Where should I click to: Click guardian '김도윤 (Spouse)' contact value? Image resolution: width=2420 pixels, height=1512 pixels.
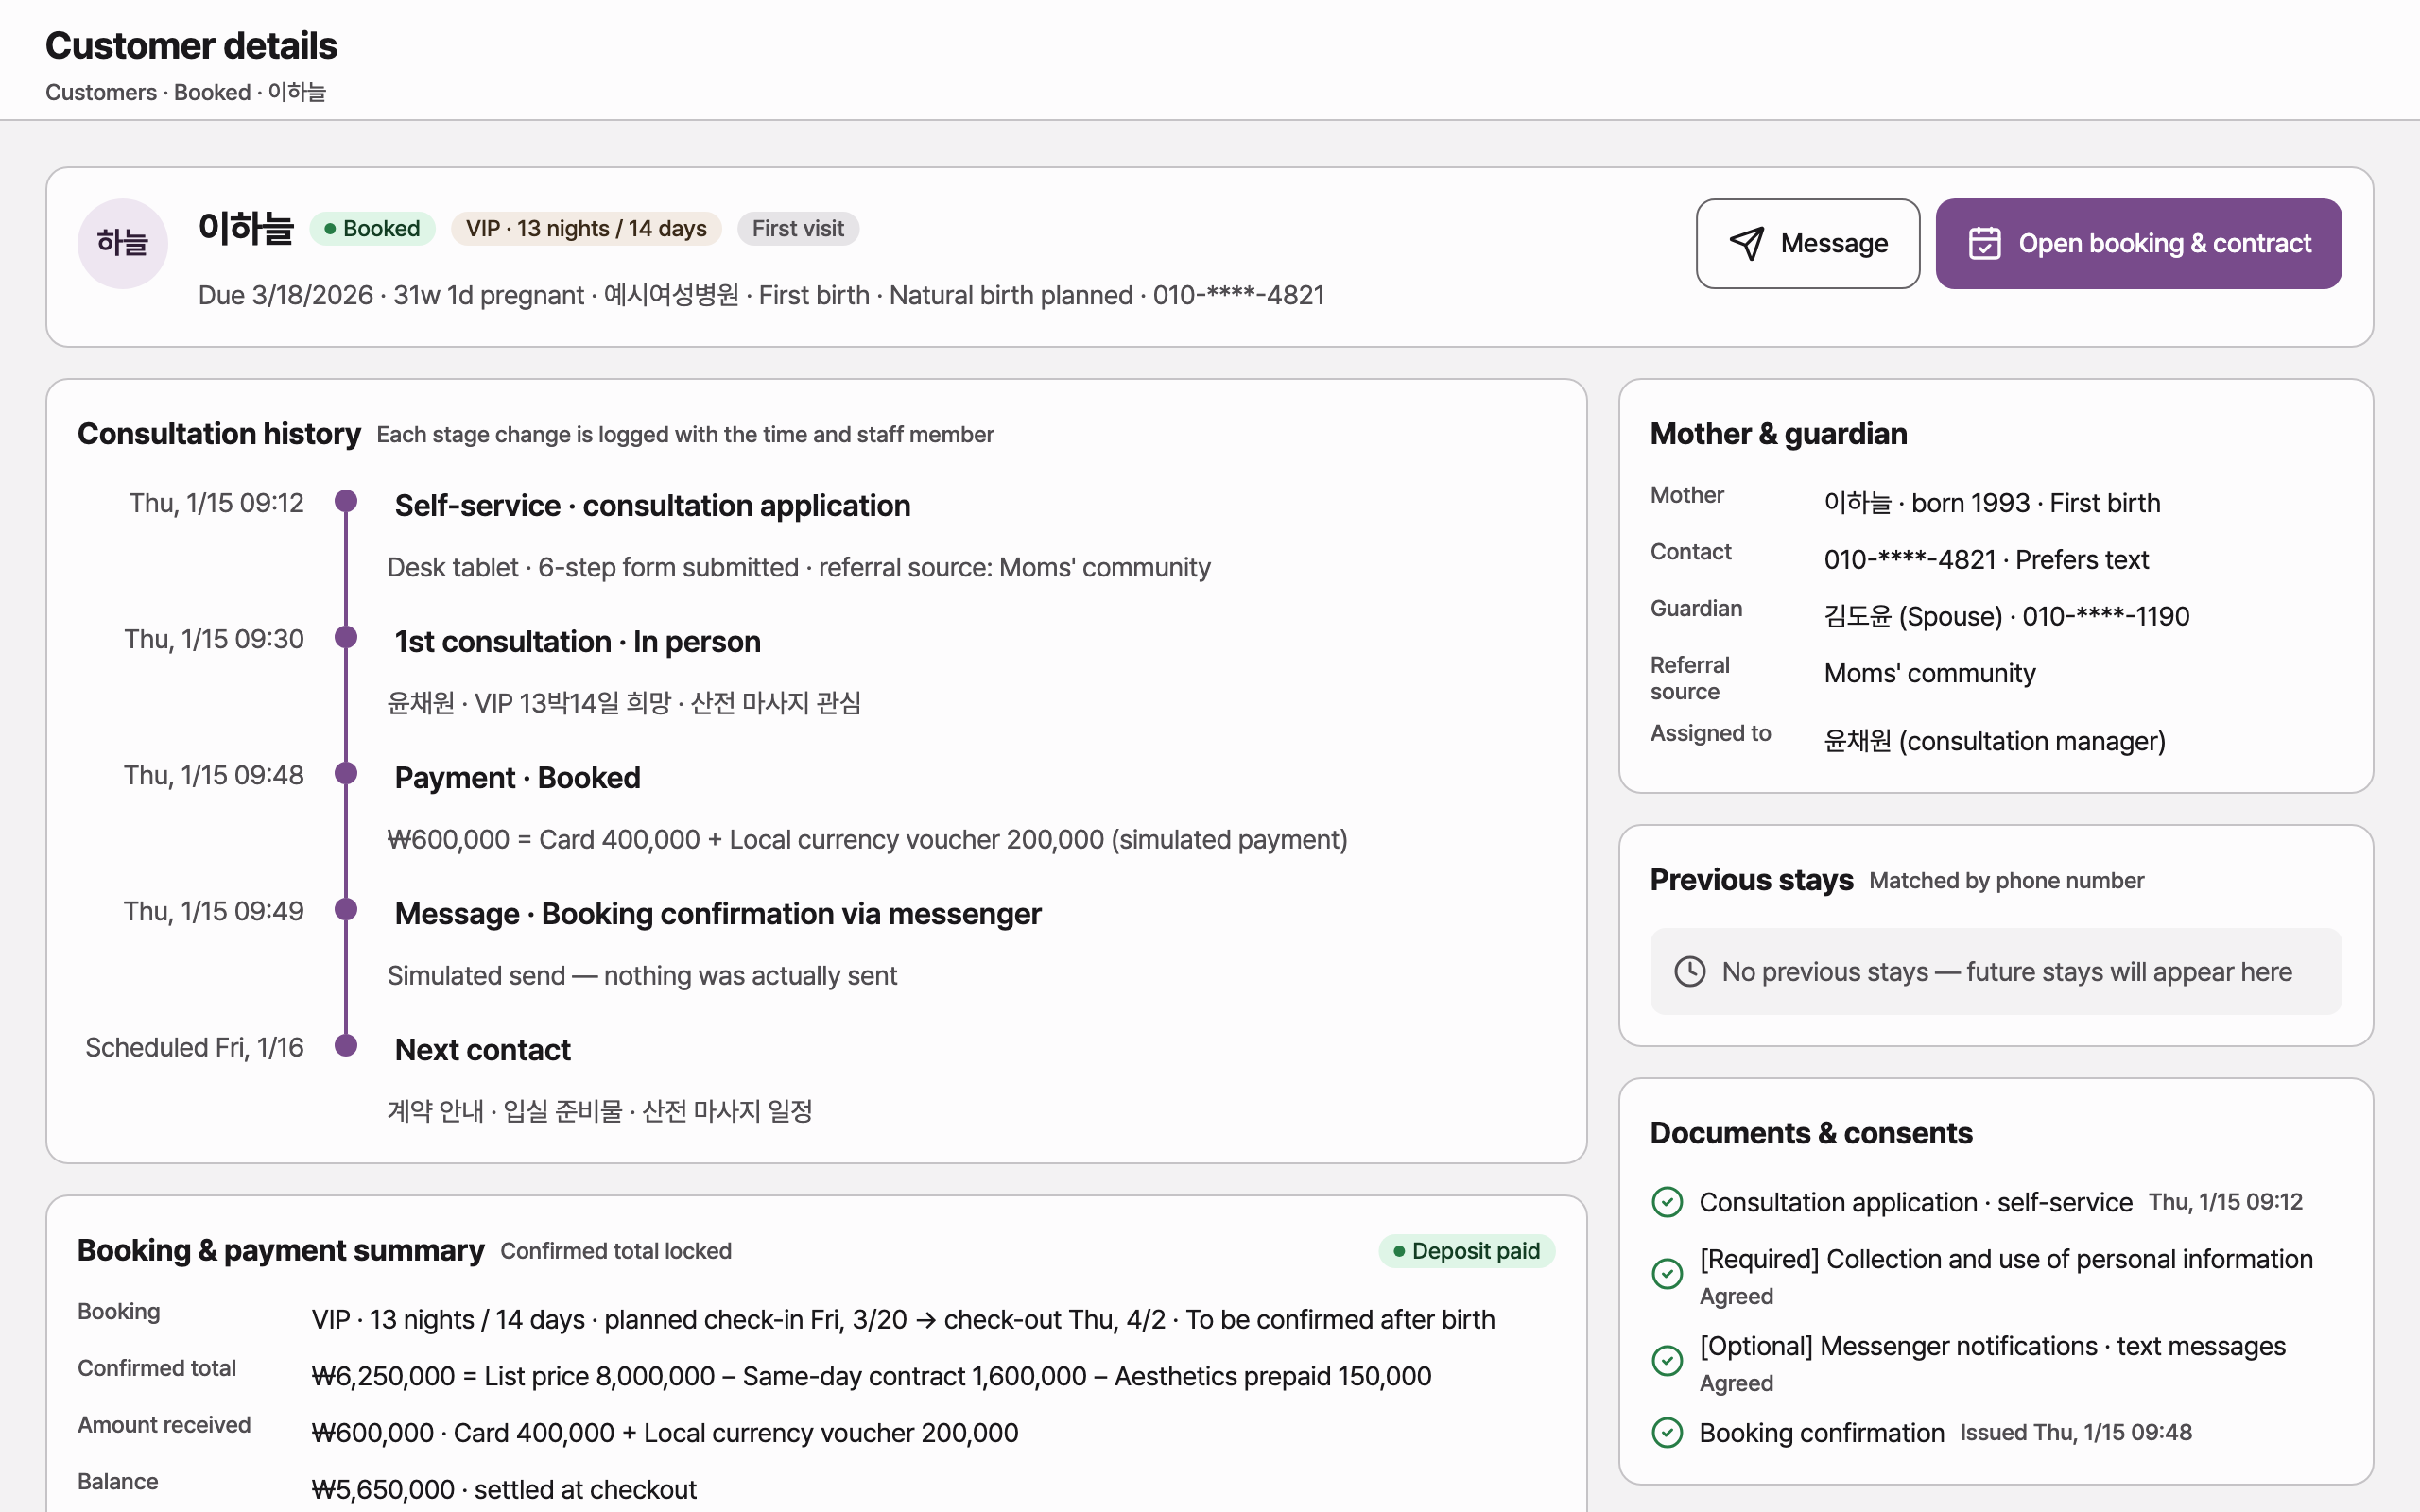(x=2006, y=616)
